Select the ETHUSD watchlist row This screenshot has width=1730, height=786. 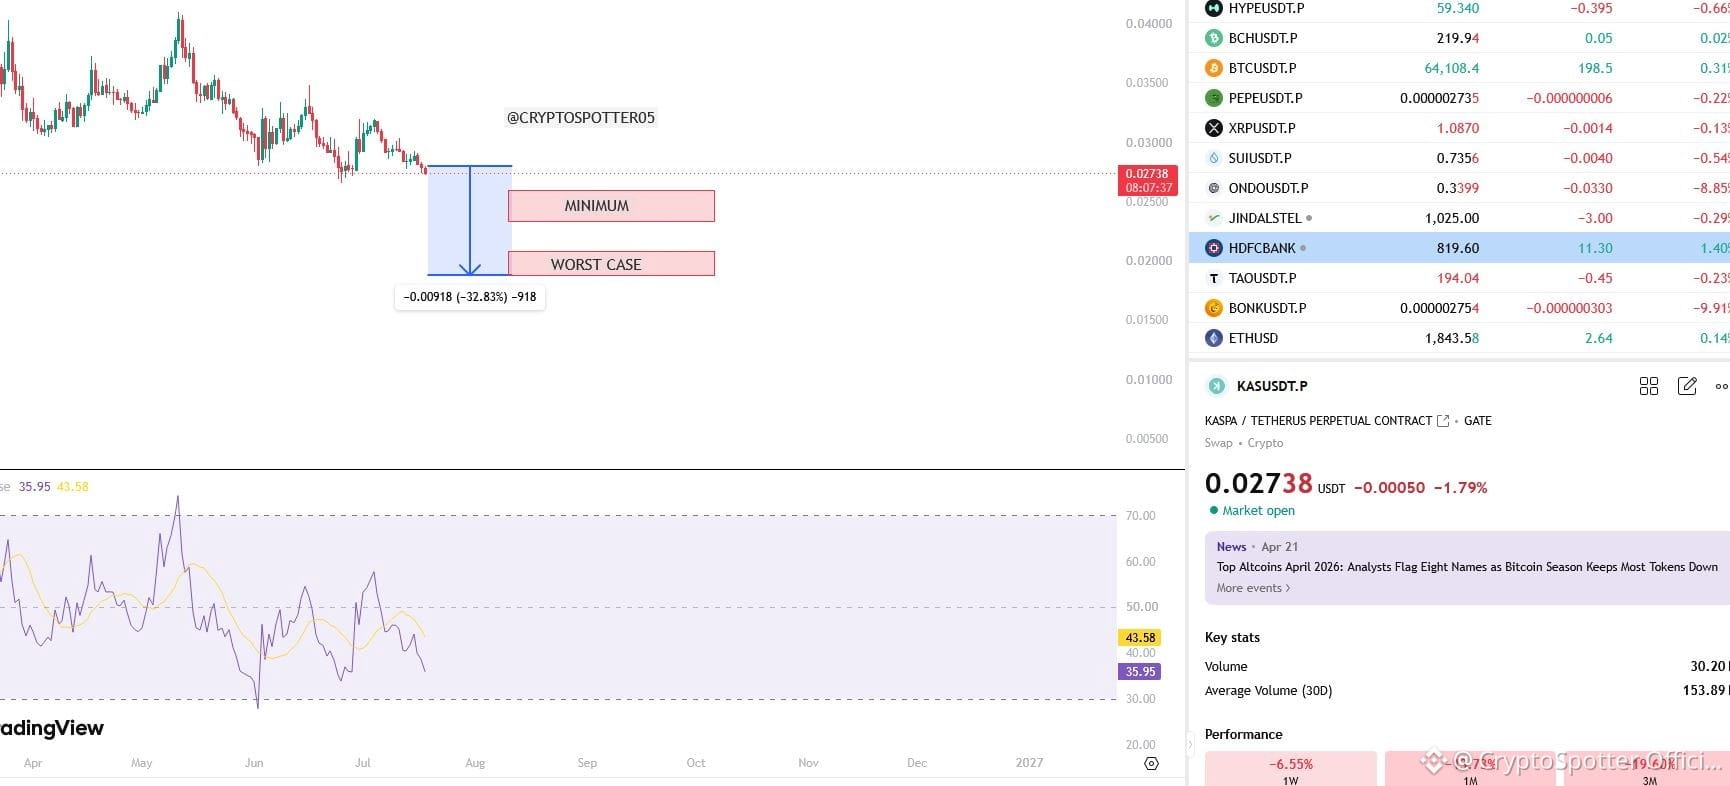click(x=1459, y=338)
